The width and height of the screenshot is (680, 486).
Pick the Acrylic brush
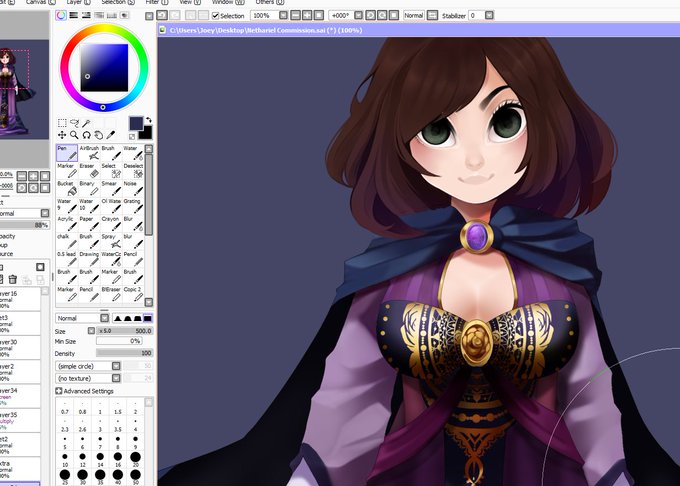[67, 223]
